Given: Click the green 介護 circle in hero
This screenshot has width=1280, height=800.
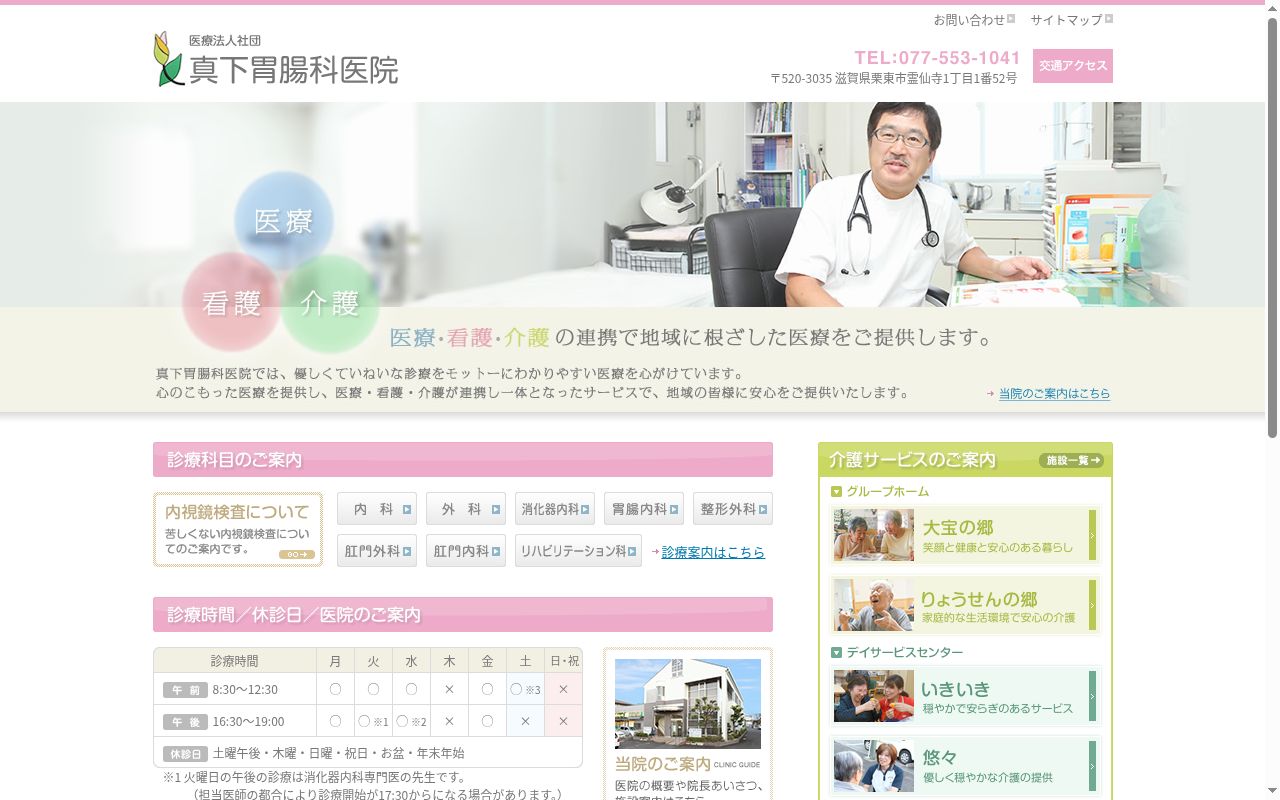Looking at the screenshot, I should coord(330,303).
